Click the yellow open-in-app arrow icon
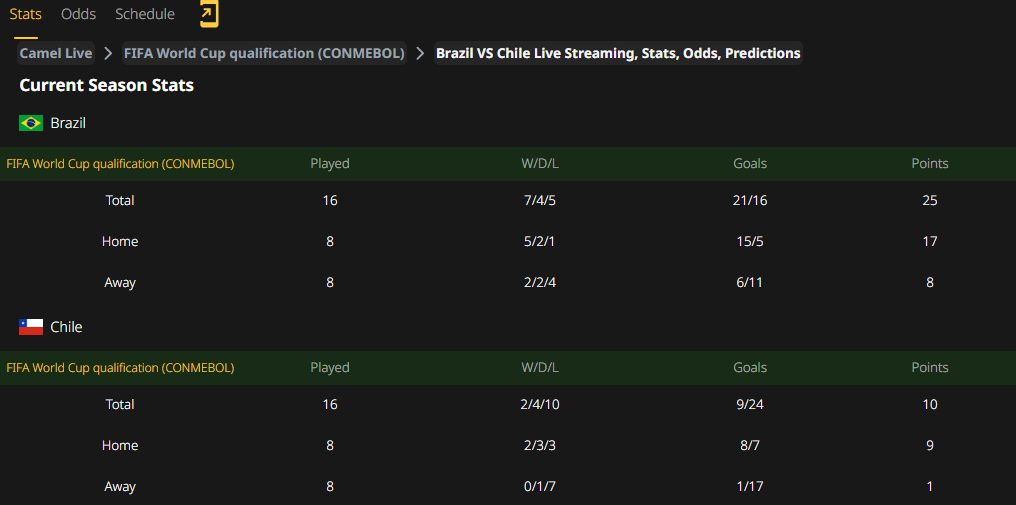Screen dimensions: 1016x505 [209, 14]
